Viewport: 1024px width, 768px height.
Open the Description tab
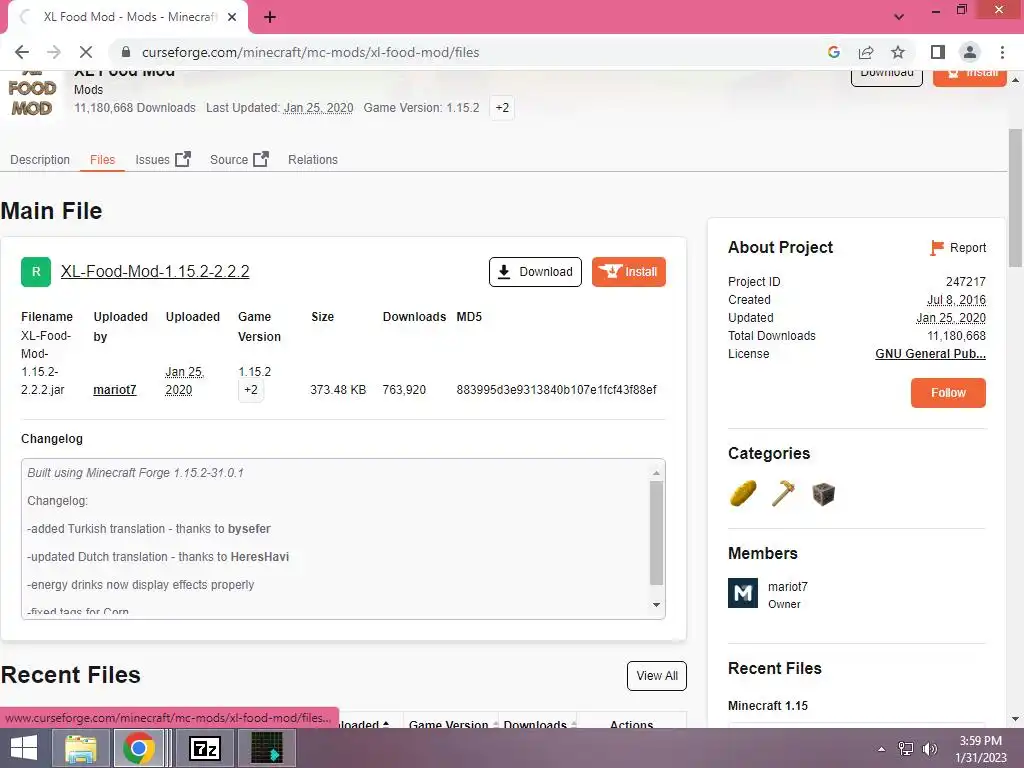[40, 159]
